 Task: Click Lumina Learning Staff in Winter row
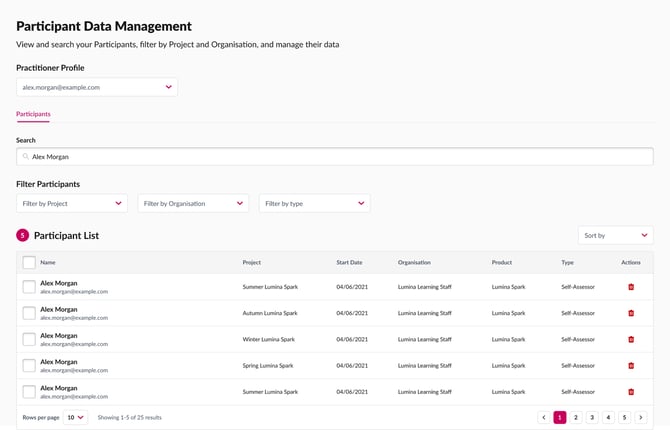coord(424,339)
